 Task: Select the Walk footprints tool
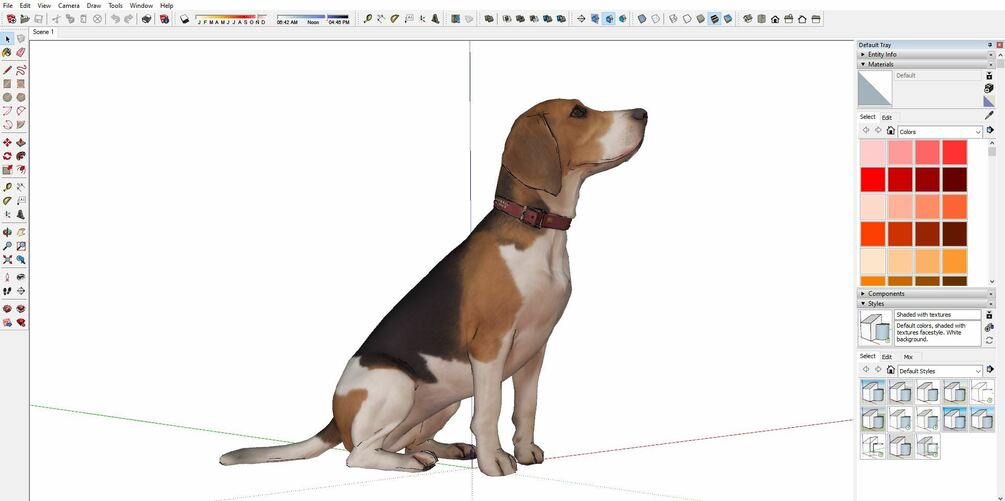tap(7, 291)
